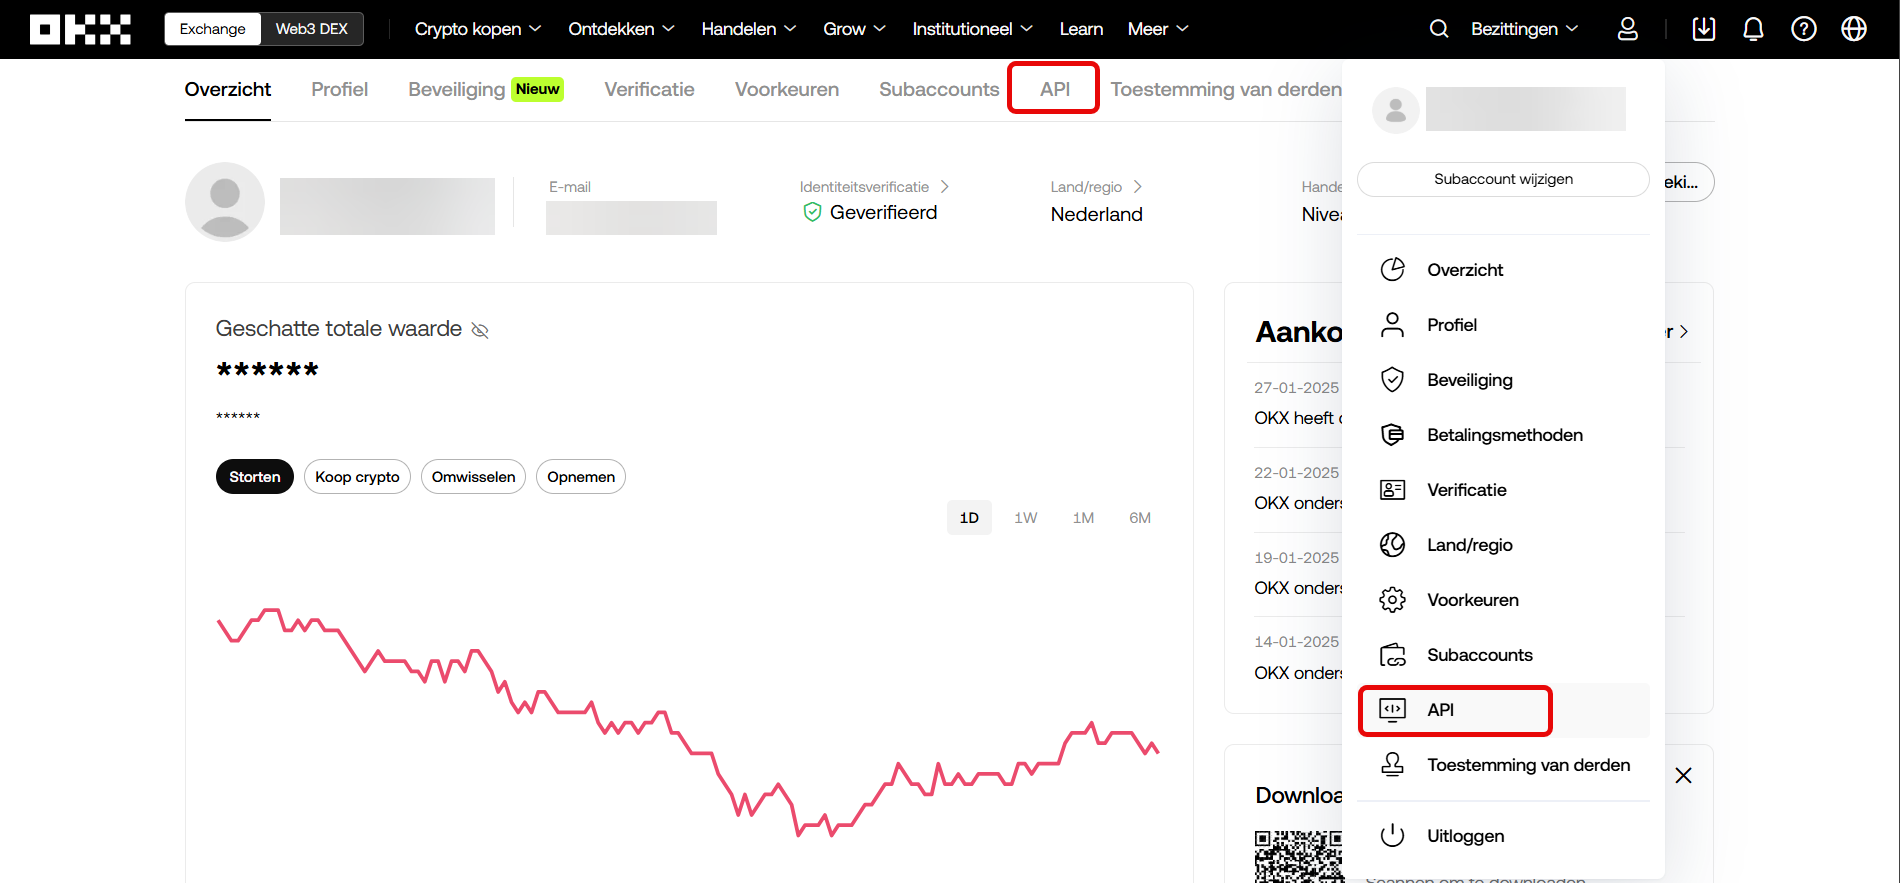Screen dimensions: 1900x883
Task: Select the 6M chart range
Action: click(1139, 518)
